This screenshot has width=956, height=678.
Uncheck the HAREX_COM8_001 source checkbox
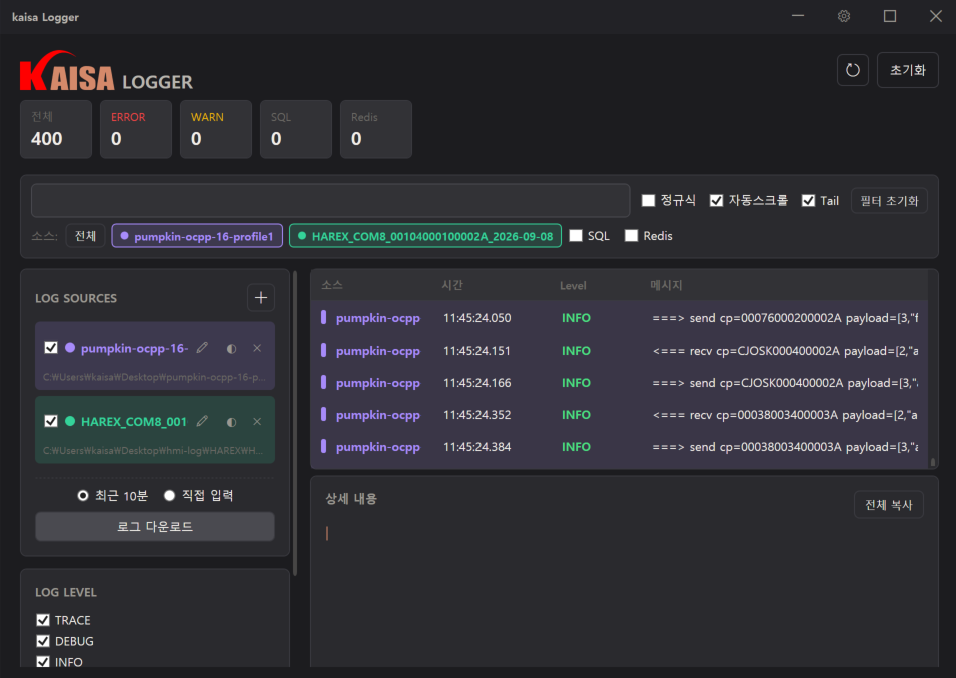(x=51, y=421)
